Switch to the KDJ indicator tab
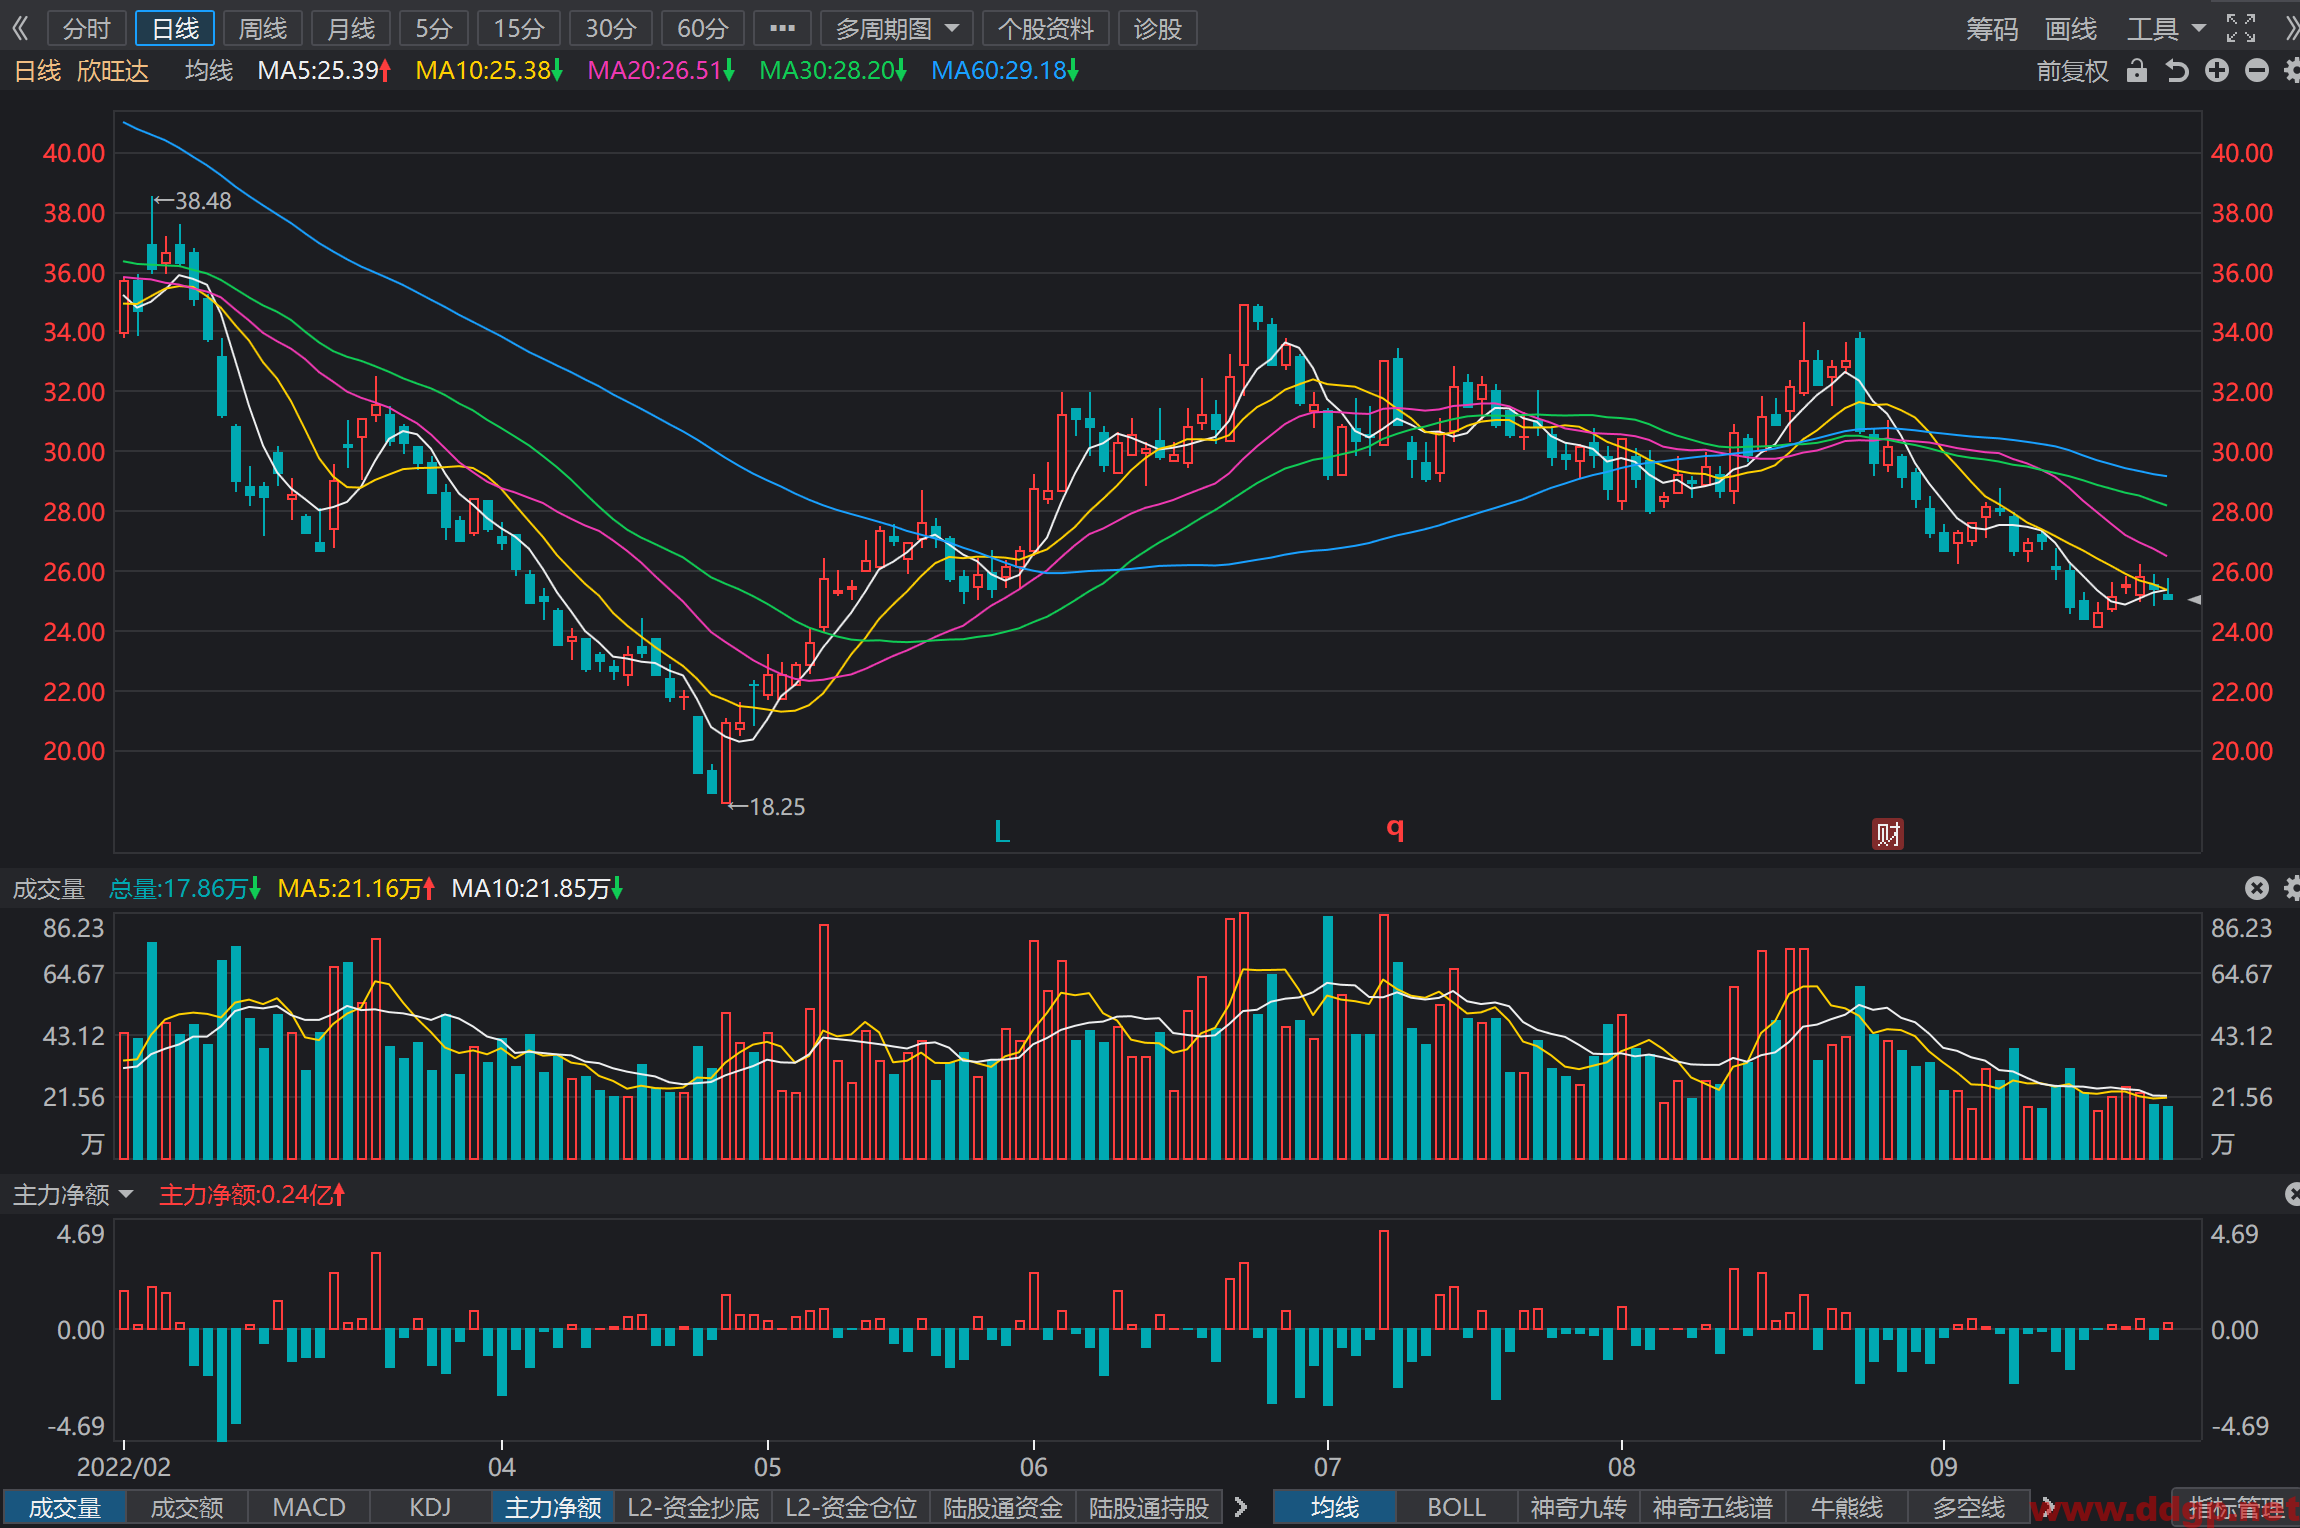This screenshot has height=1528, width=2300. point(431,1507)
